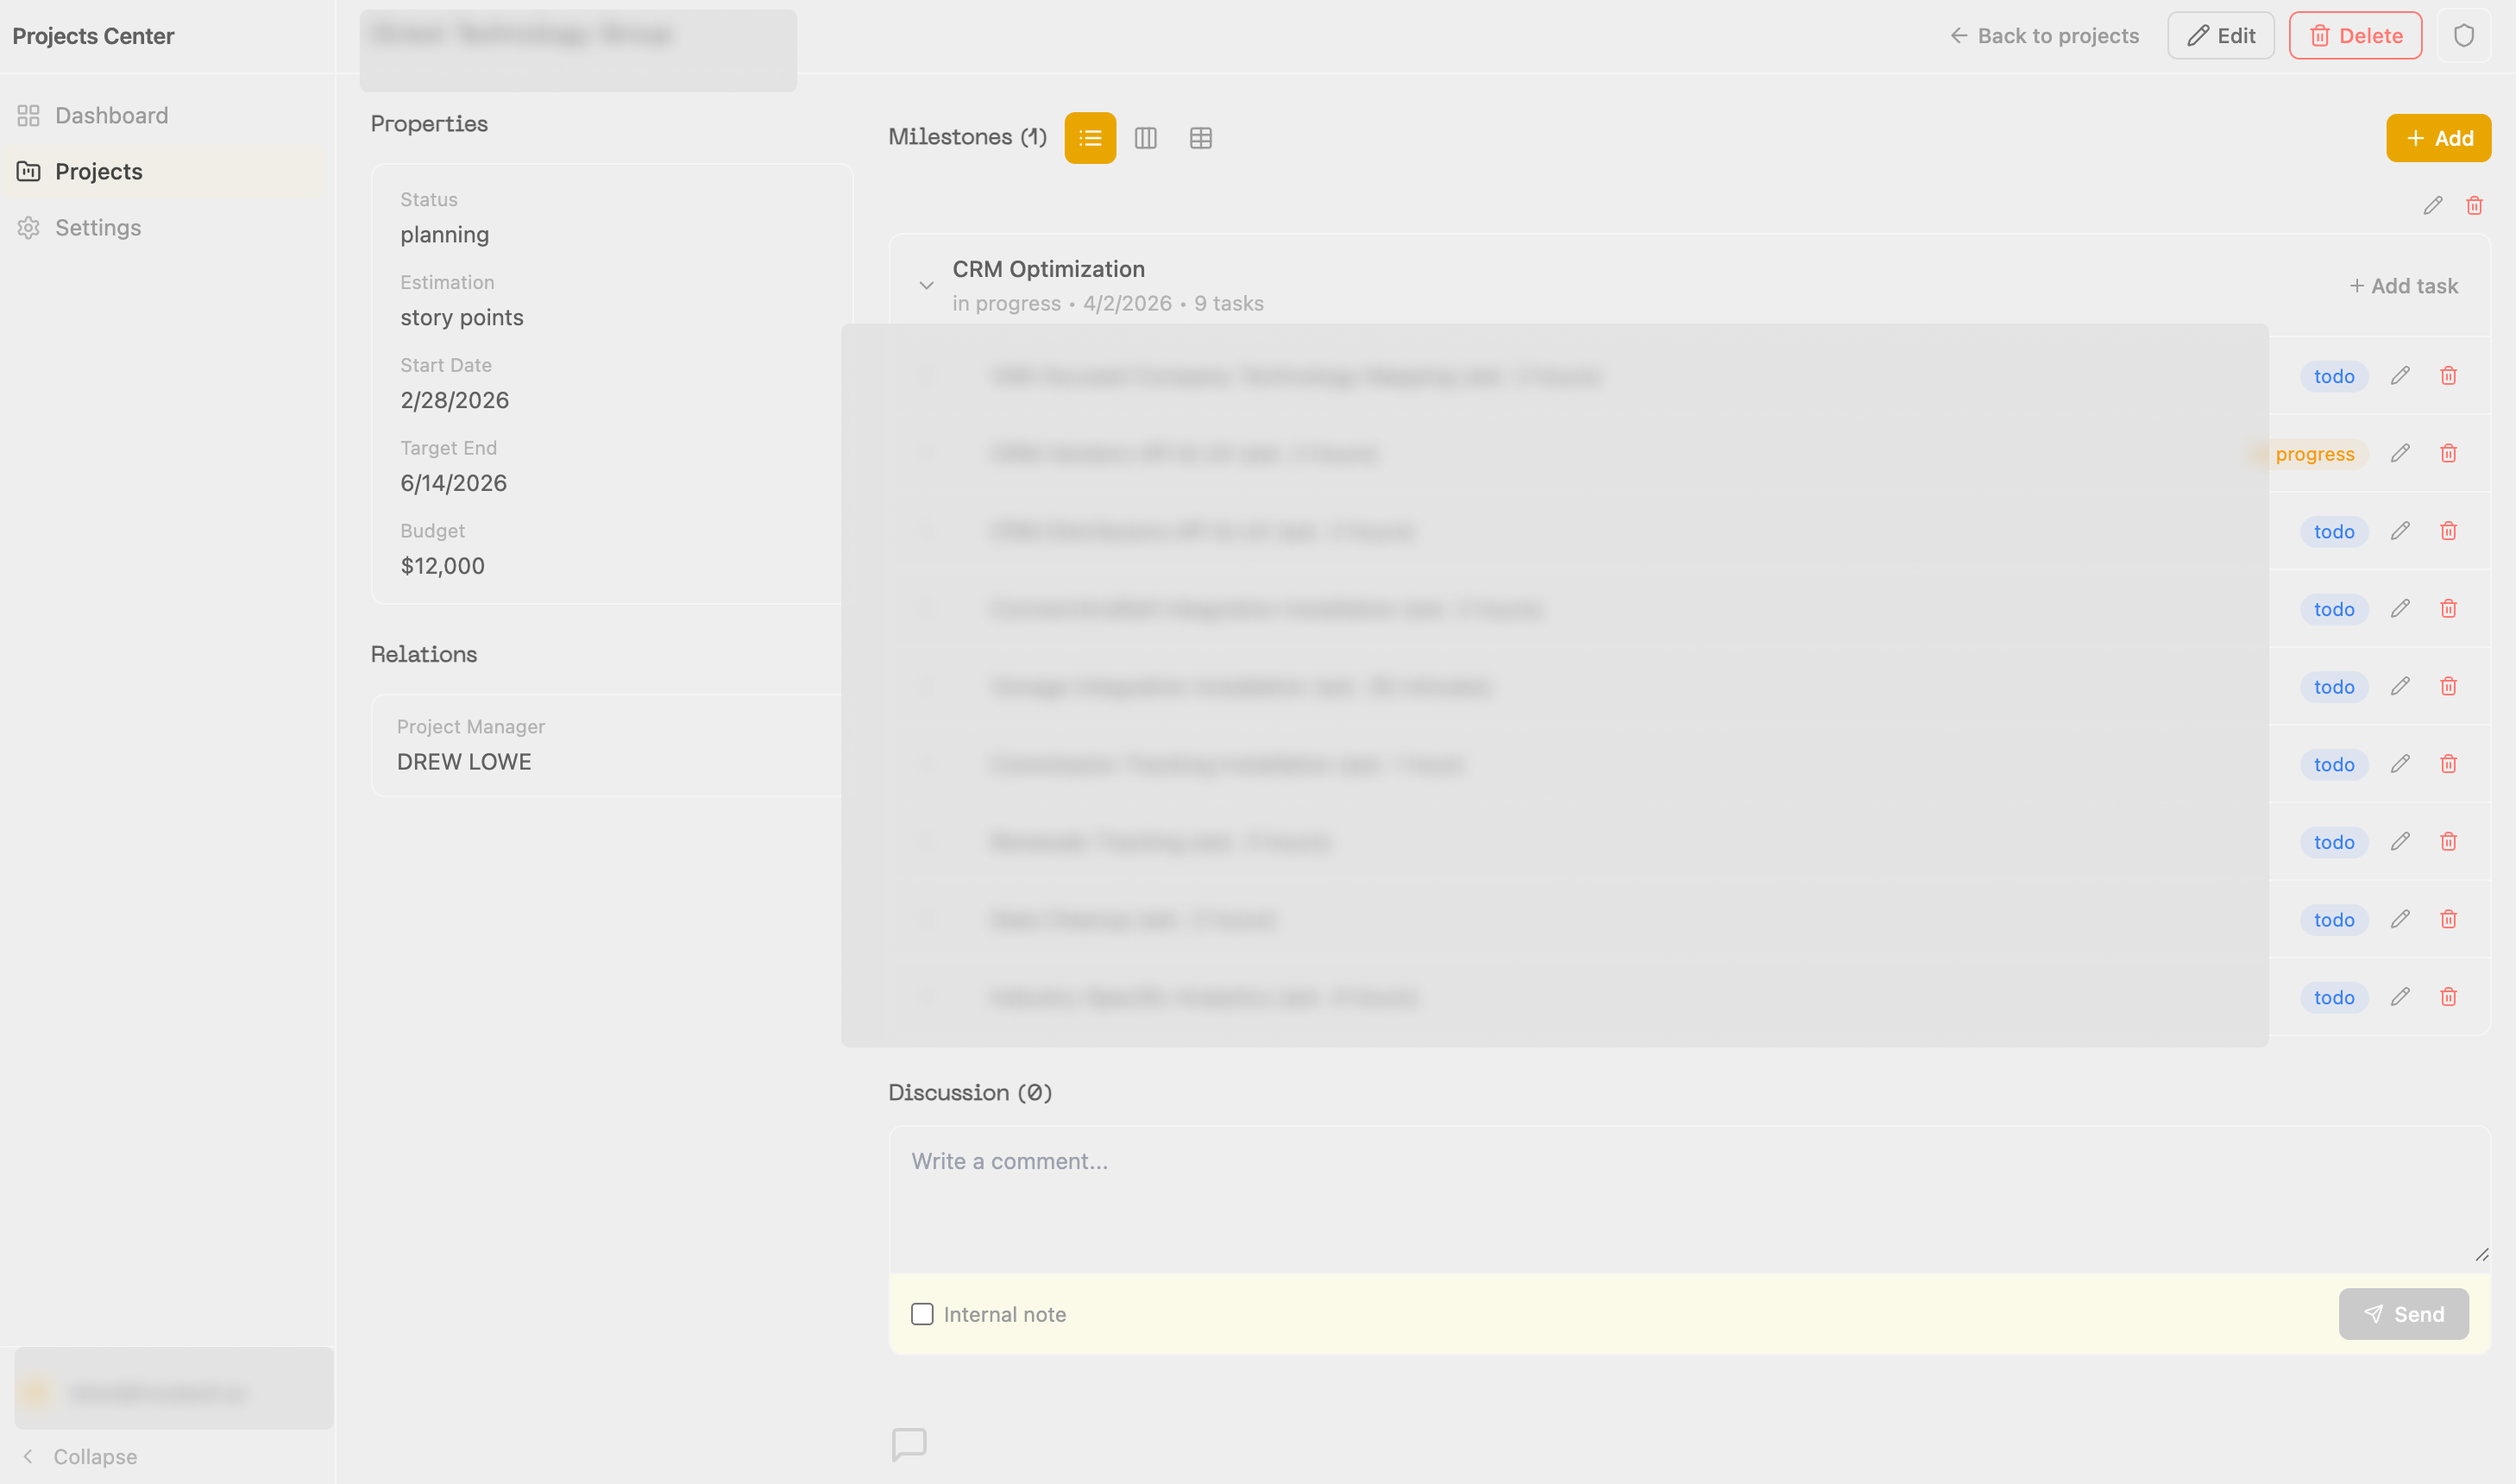Check the Internal note checkbox
The height and width of the screenshot is (1484, 2516).
pyautogui.click(x=921, y=1314)
